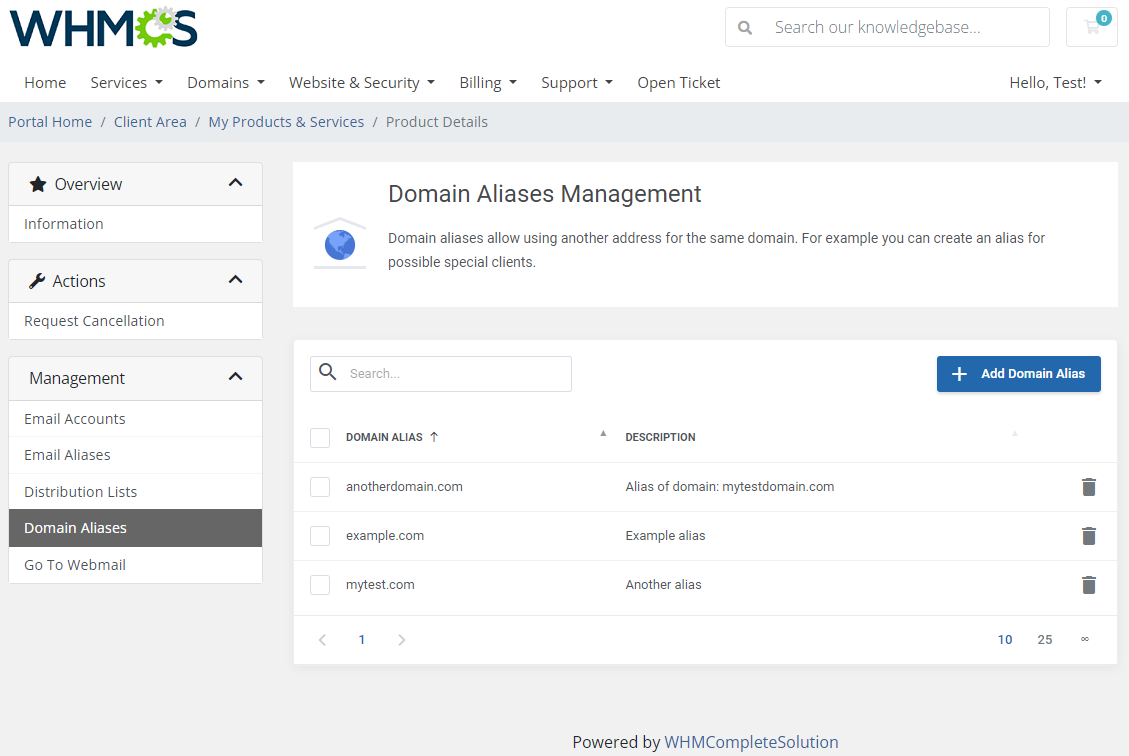
Task: Click the magnifier icon in the alias search box
Action: click(x=328, y=372)
